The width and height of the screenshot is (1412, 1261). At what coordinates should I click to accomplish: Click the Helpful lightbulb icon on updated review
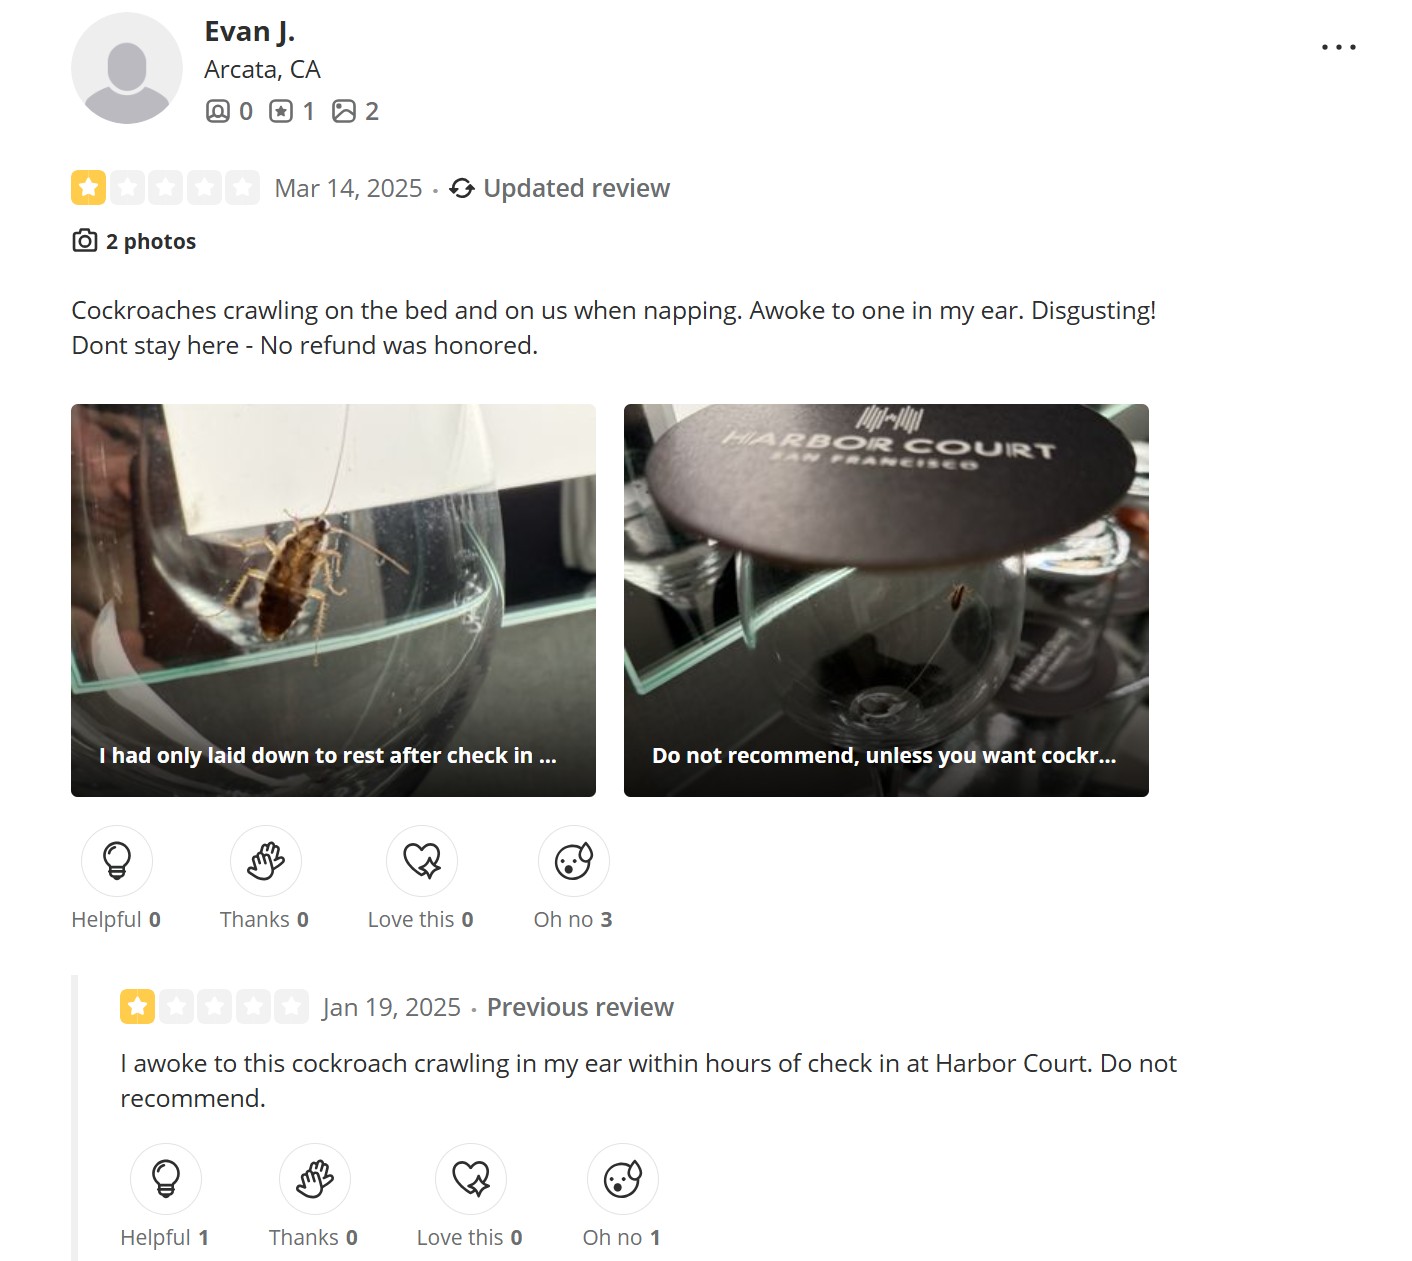point(117,861)
